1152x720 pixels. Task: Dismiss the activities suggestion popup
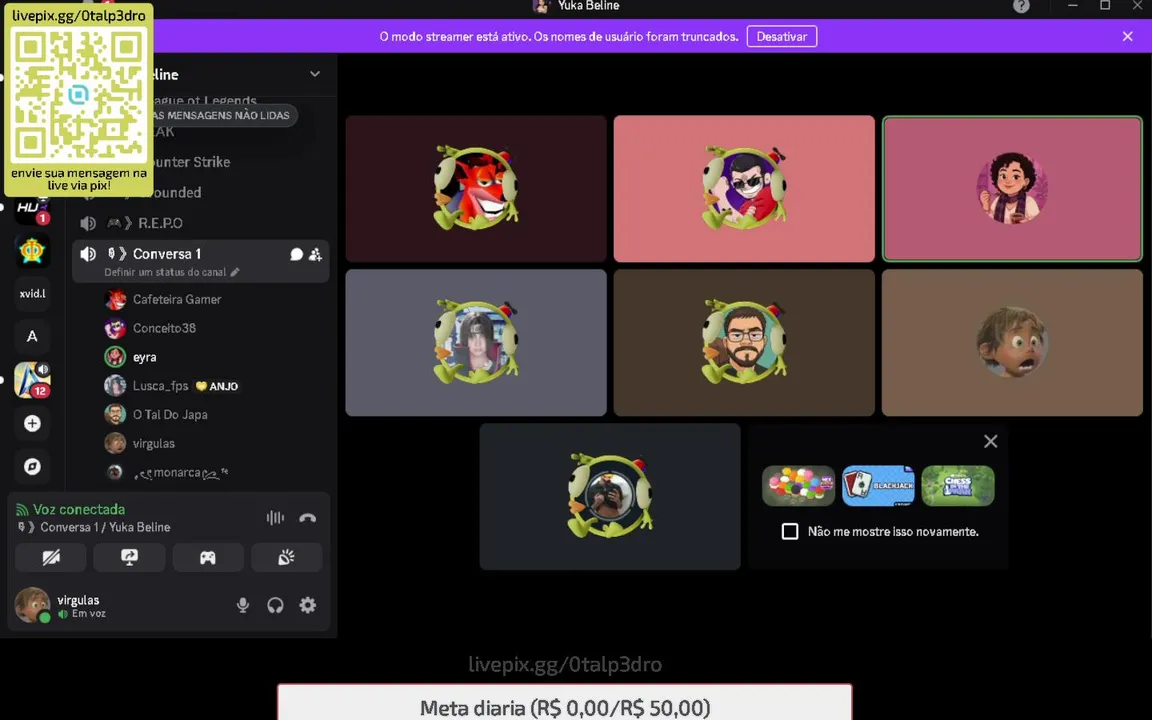tap(990, 441)
